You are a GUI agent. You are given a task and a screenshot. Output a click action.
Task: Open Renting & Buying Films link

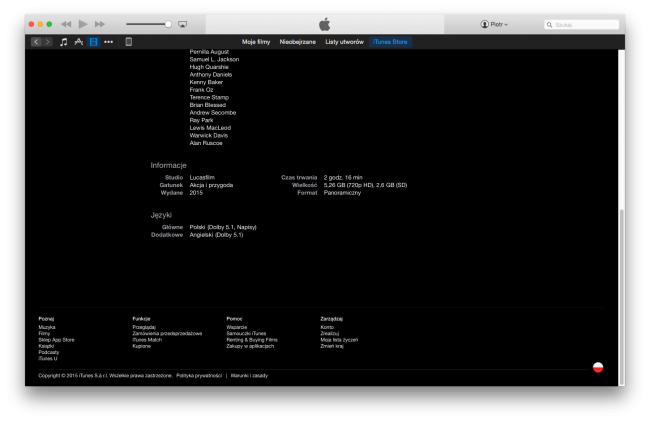252,340
